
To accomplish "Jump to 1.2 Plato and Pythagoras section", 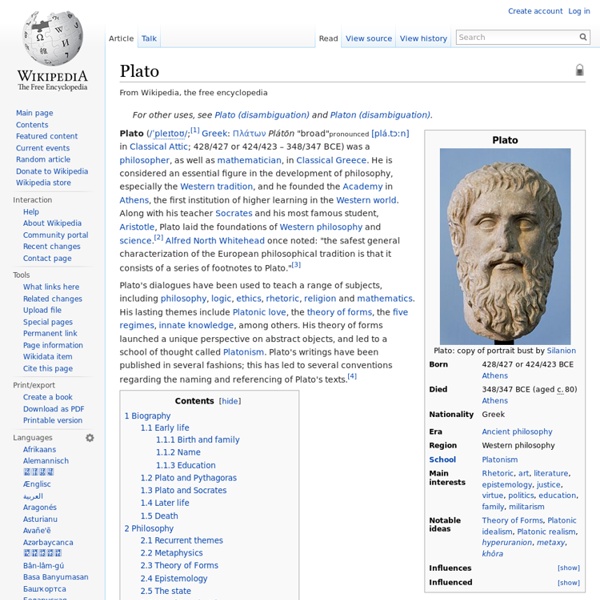I will [x=188, y=478].
